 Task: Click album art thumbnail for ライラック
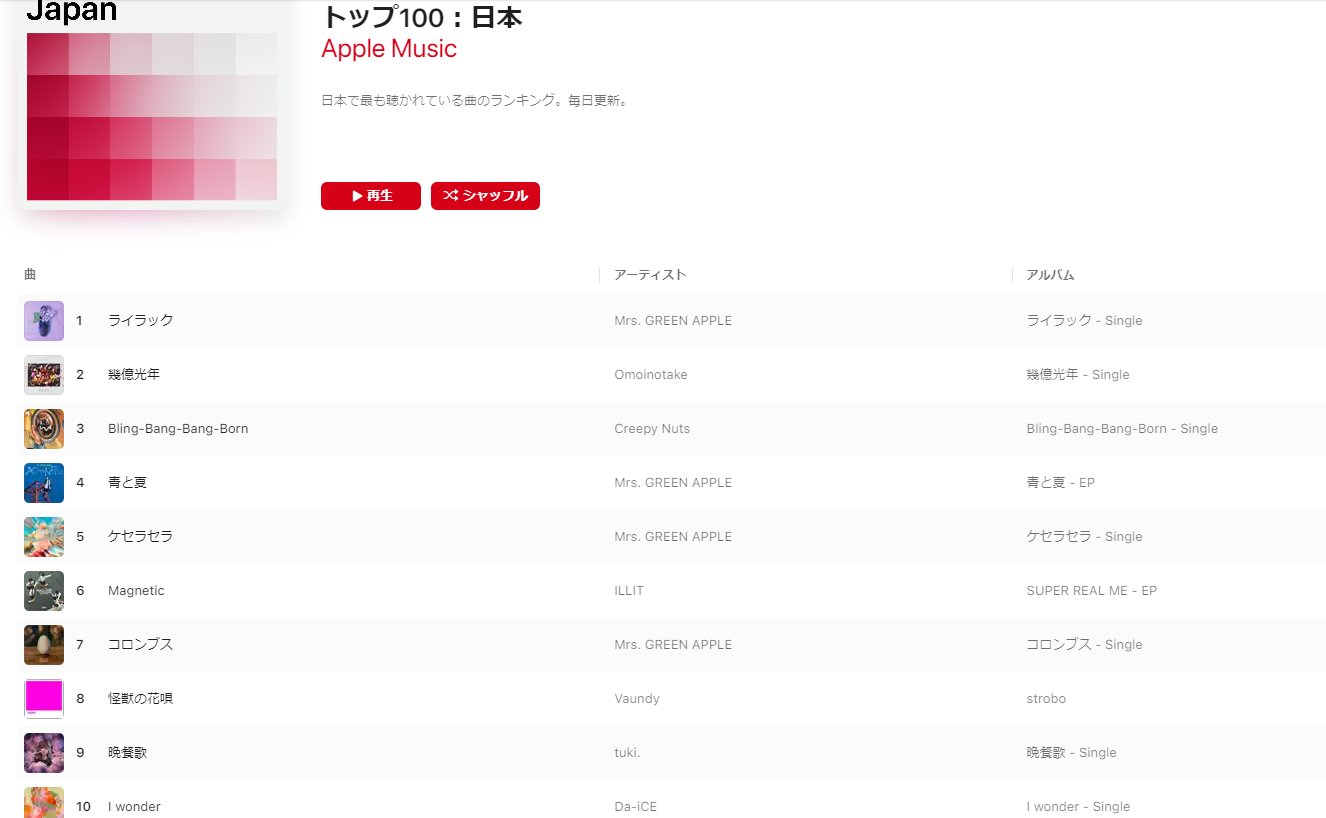pyautogui.click(x=44, y=321)
